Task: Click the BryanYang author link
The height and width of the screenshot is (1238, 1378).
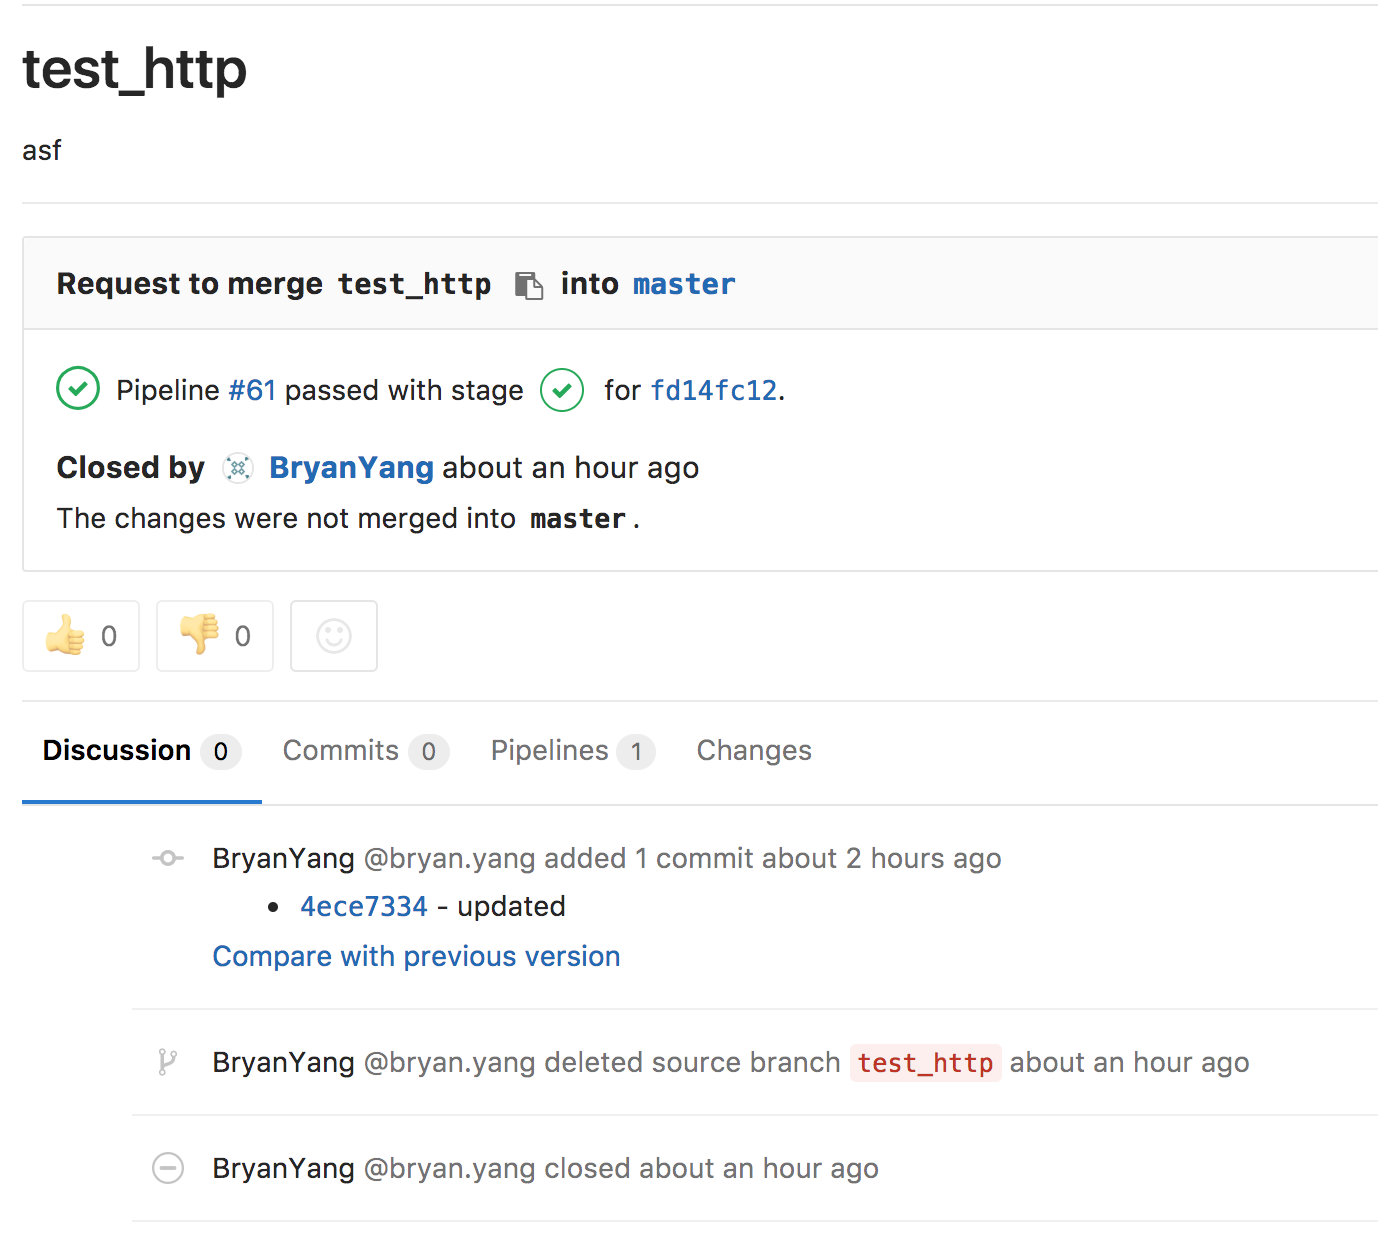Action: click(351, 468)
